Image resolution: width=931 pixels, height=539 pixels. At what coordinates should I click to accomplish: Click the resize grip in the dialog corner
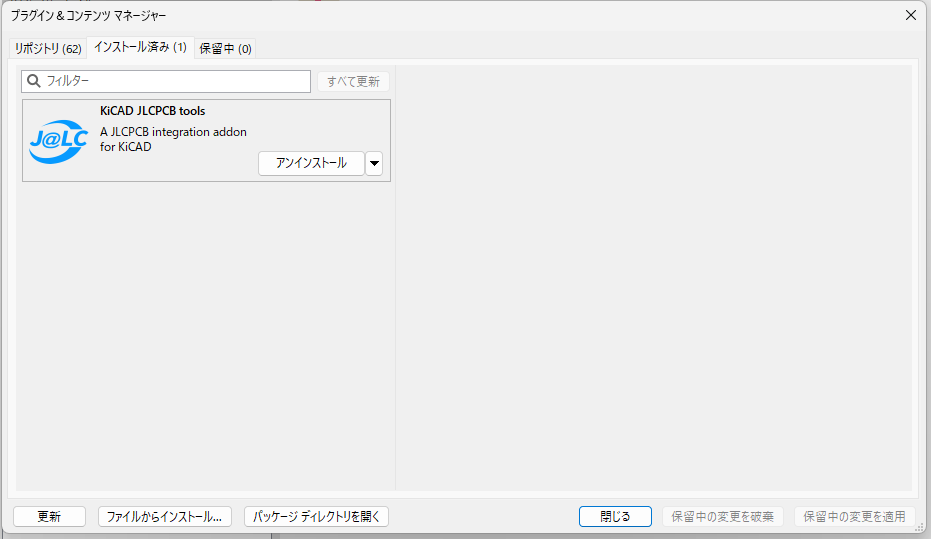920,527
